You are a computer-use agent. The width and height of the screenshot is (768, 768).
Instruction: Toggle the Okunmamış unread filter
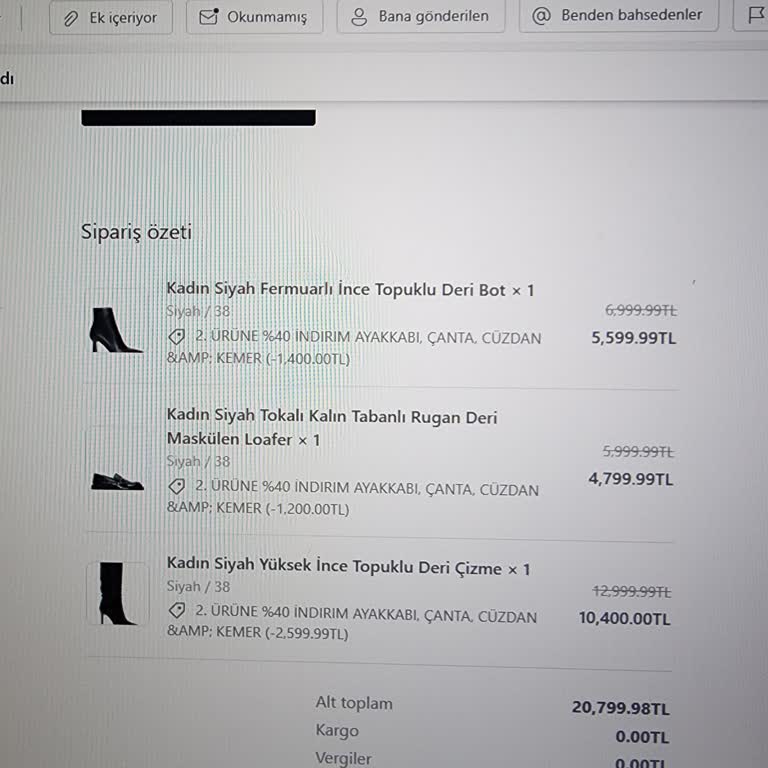(x=254, y=17)
